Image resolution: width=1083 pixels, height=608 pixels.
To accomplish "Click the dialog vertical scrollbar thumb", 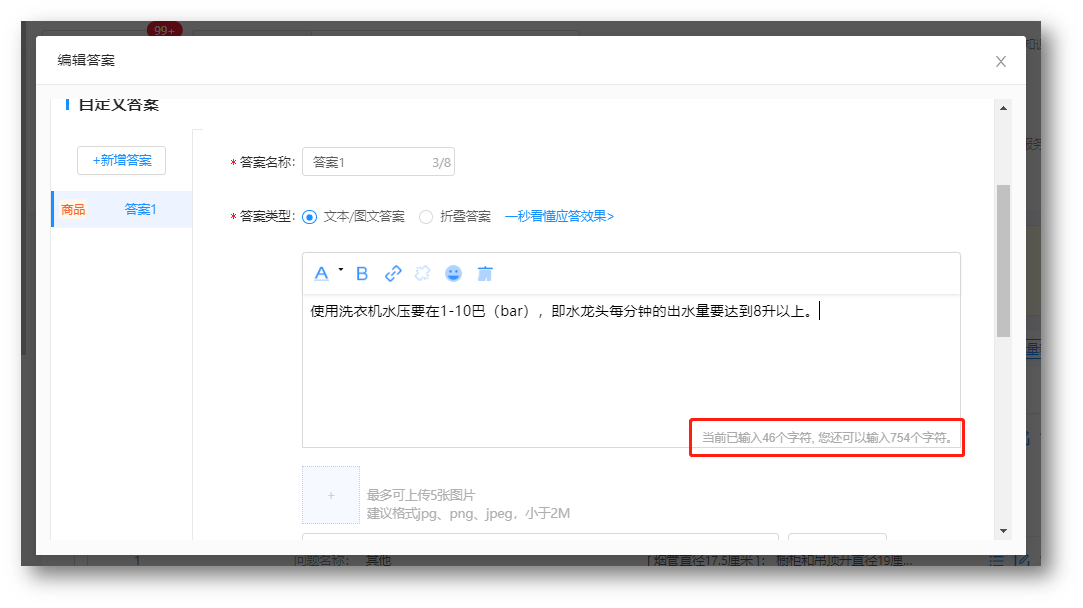I will click(x=1004, y=261).
